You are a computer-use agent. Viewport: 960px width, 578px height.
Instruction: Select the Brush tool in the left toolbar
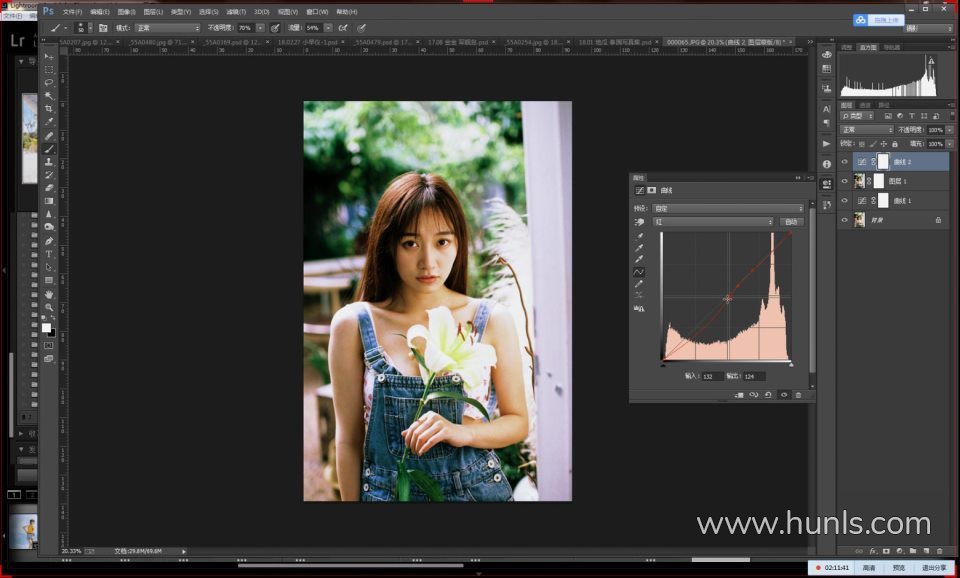[49, 149]
